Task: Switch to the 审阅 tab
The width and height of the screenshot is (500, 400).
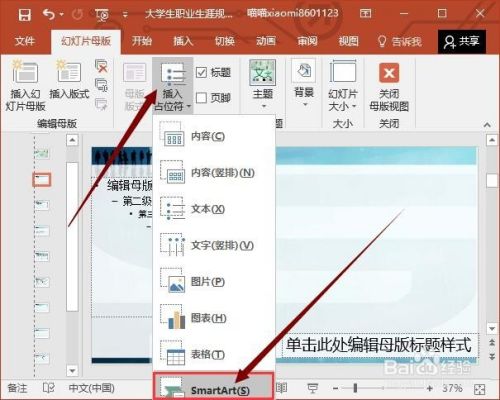Action: 307,41
